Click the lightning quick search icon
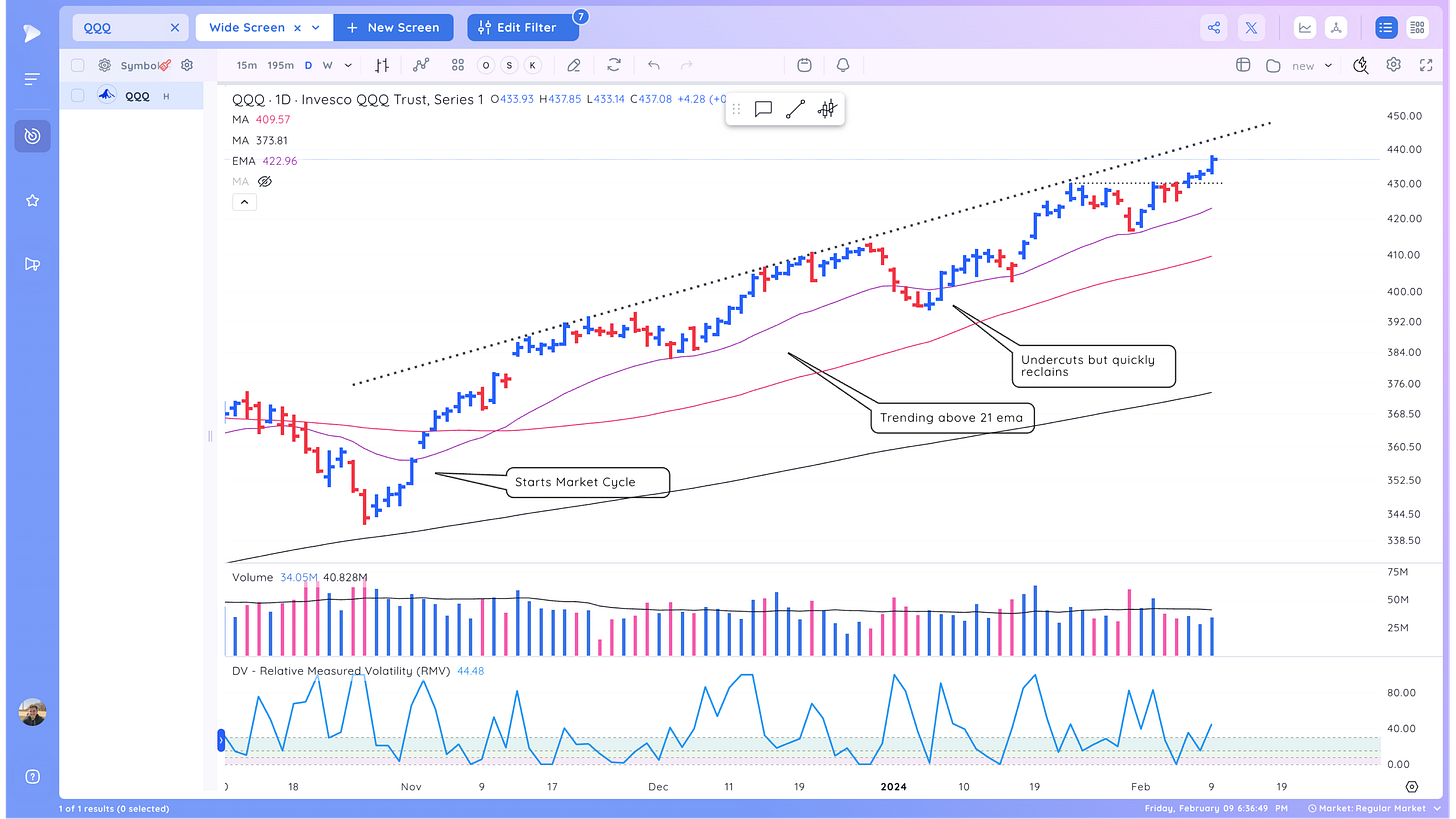1456x819 pixels. (x=1360, y=65)
